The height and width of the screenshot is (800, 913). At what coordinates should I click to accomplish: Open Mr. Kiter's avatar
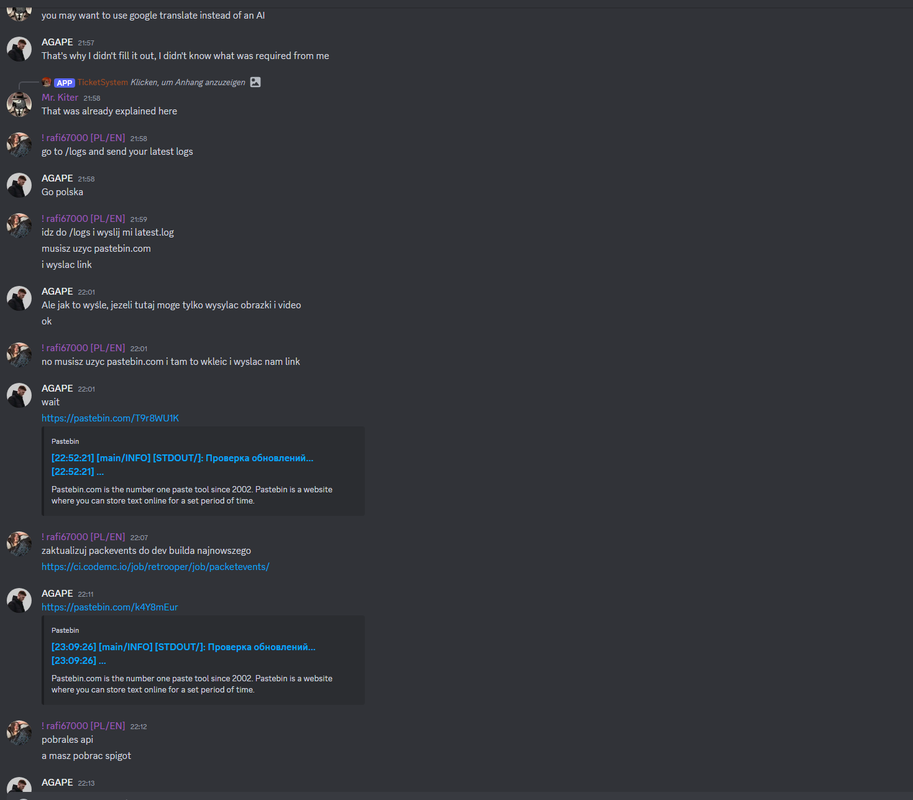(x=19, y=105)
